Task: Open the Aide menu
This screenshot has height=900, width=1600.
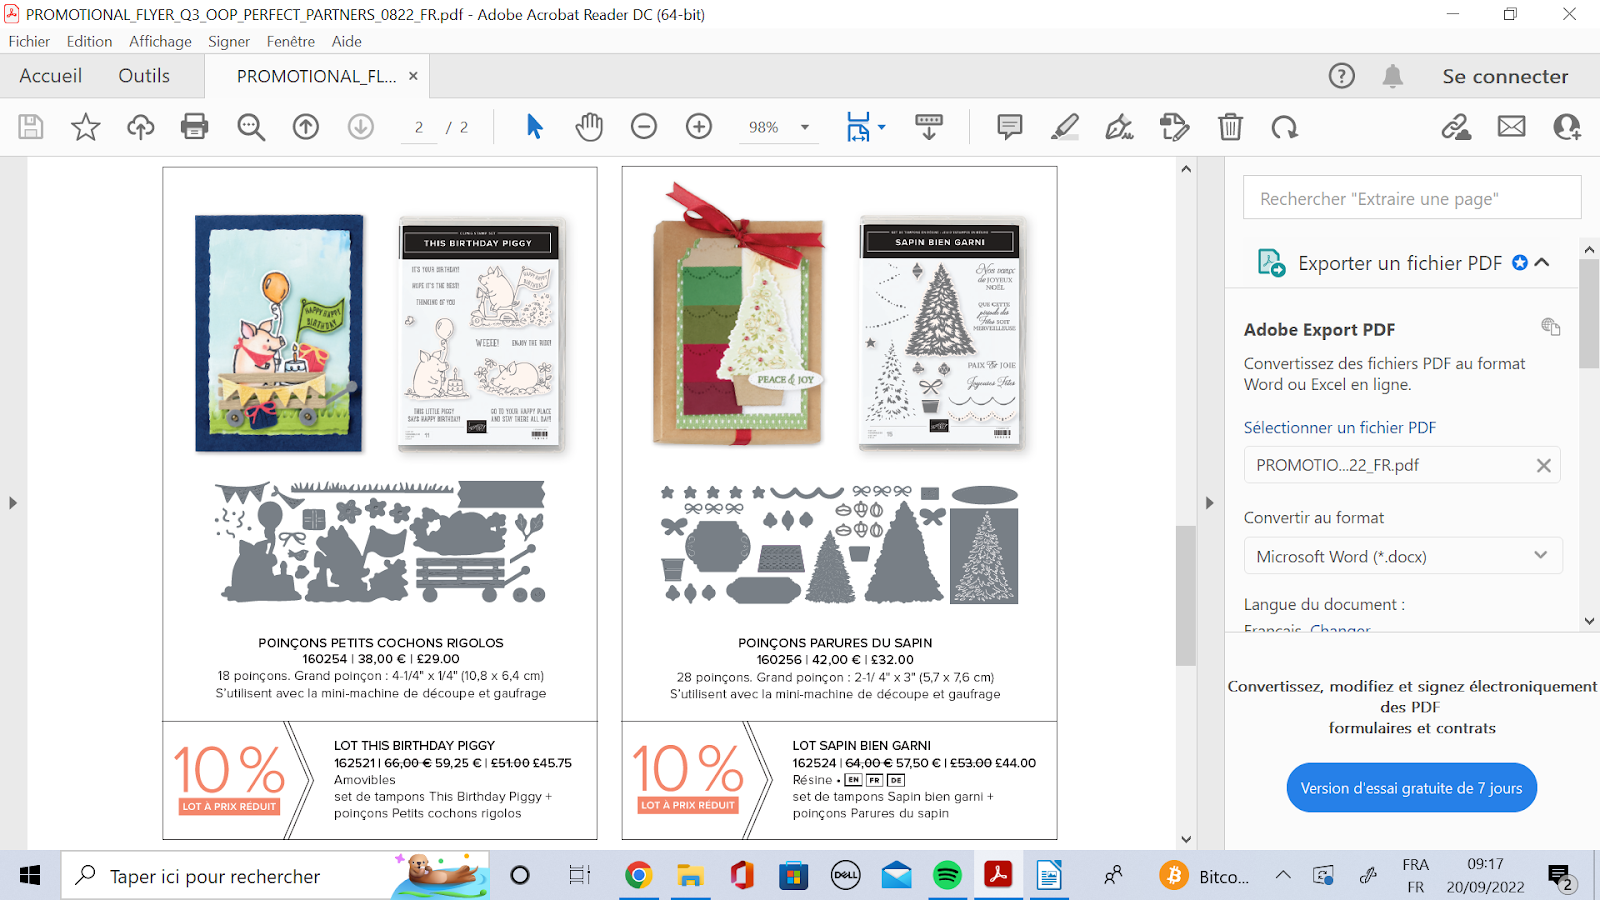Action: click(x=347, y=41)
